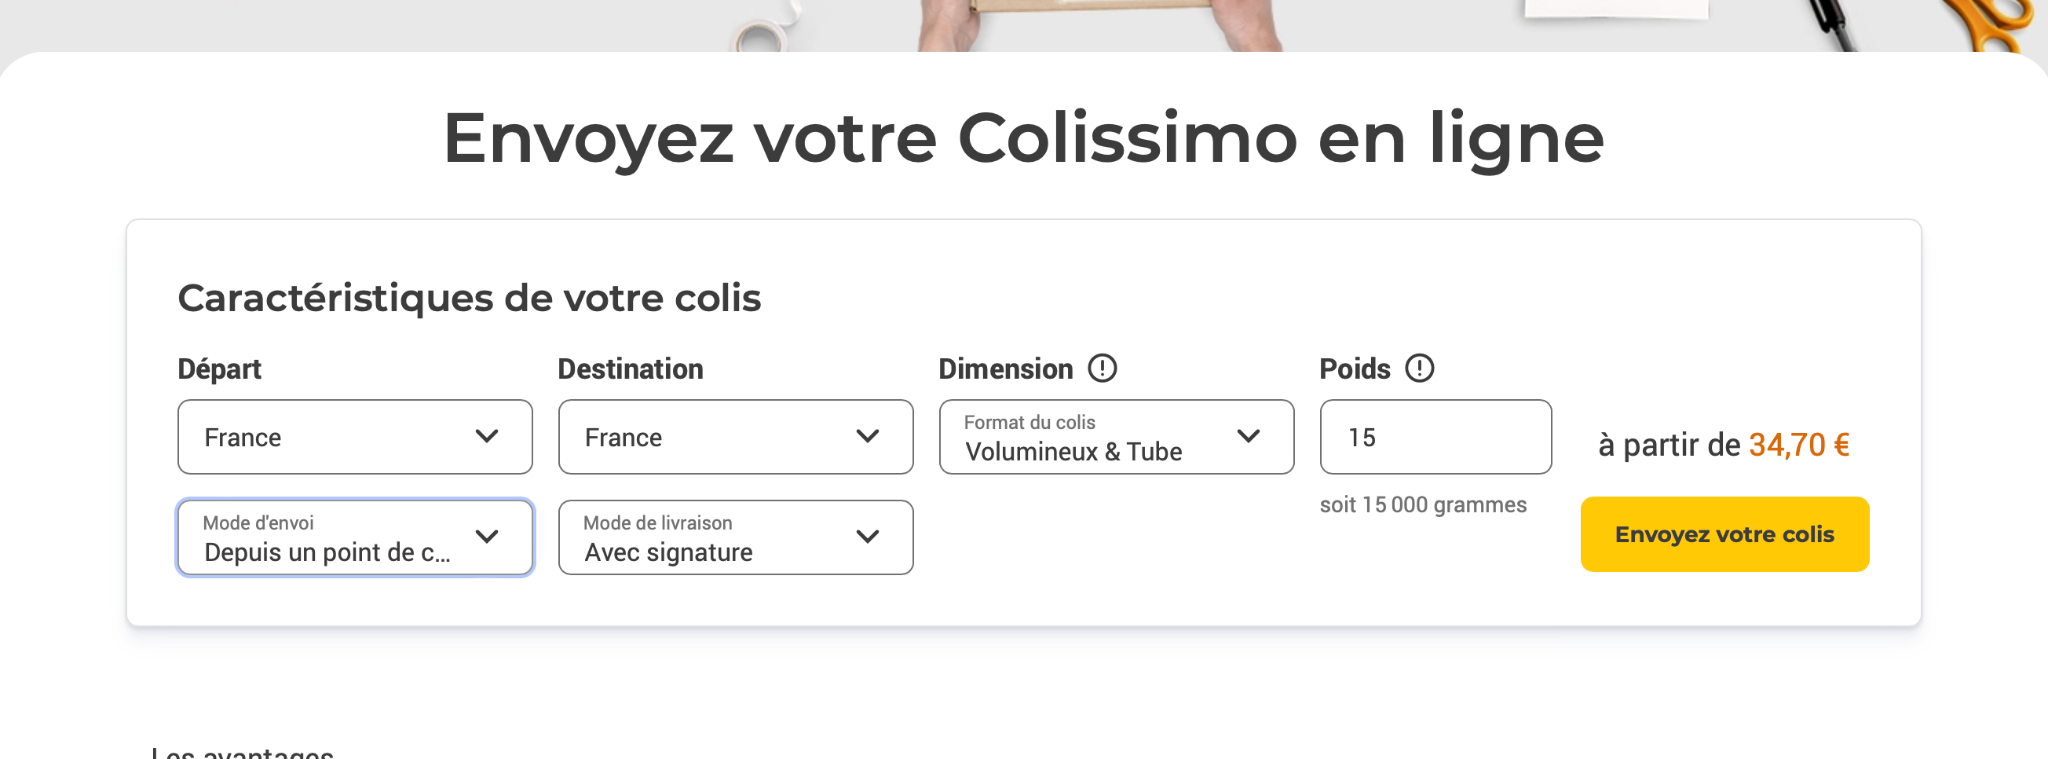Open the Départ France dropdown

[x=355, y=437]
